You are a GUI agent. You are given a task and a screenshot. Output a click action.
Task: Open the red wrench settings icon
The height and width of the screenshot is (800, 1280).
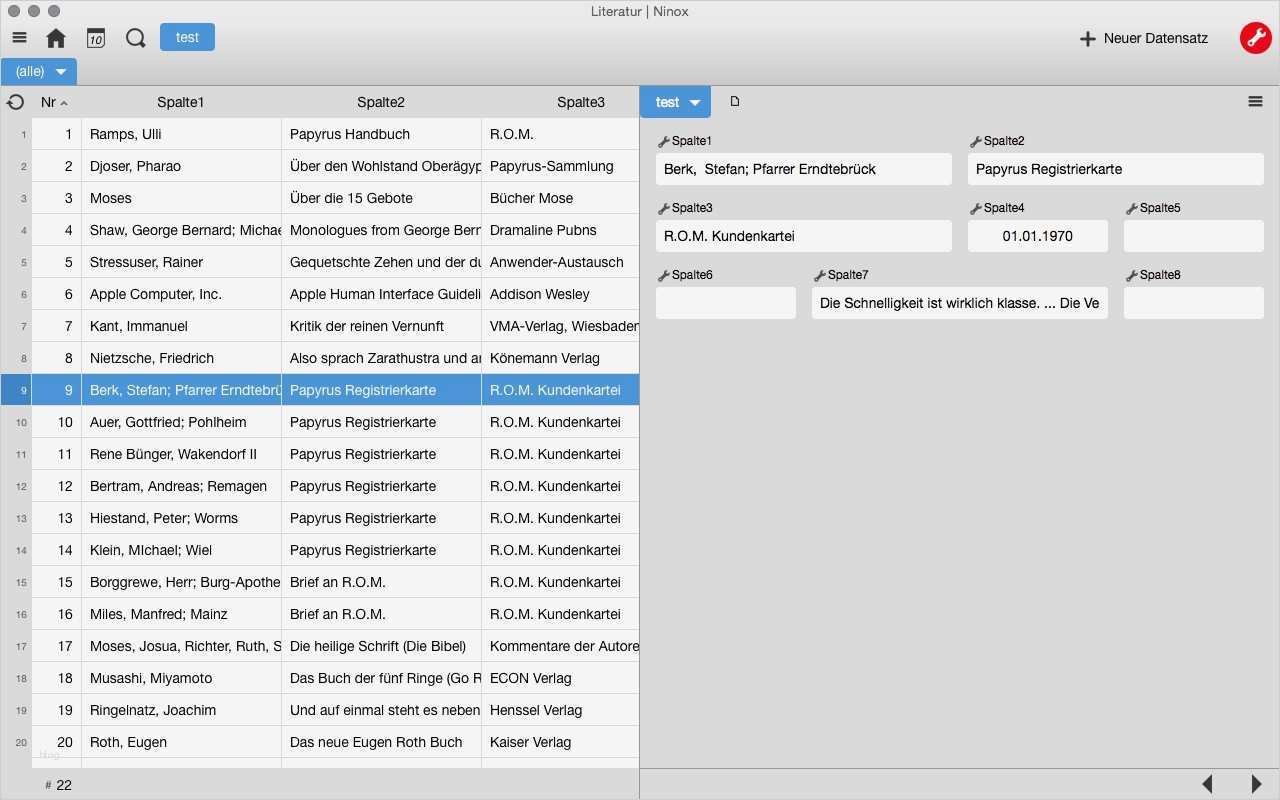[x=1255, y=38]
